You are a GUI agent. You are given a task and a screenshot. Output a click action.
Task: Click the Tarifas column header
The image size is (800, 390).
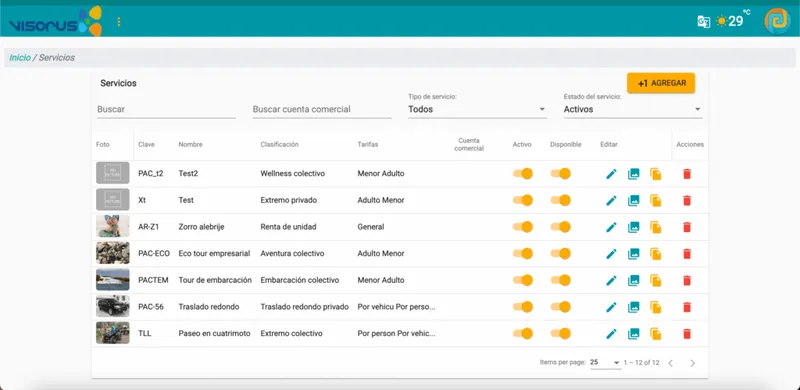click(x=368, y=144)
